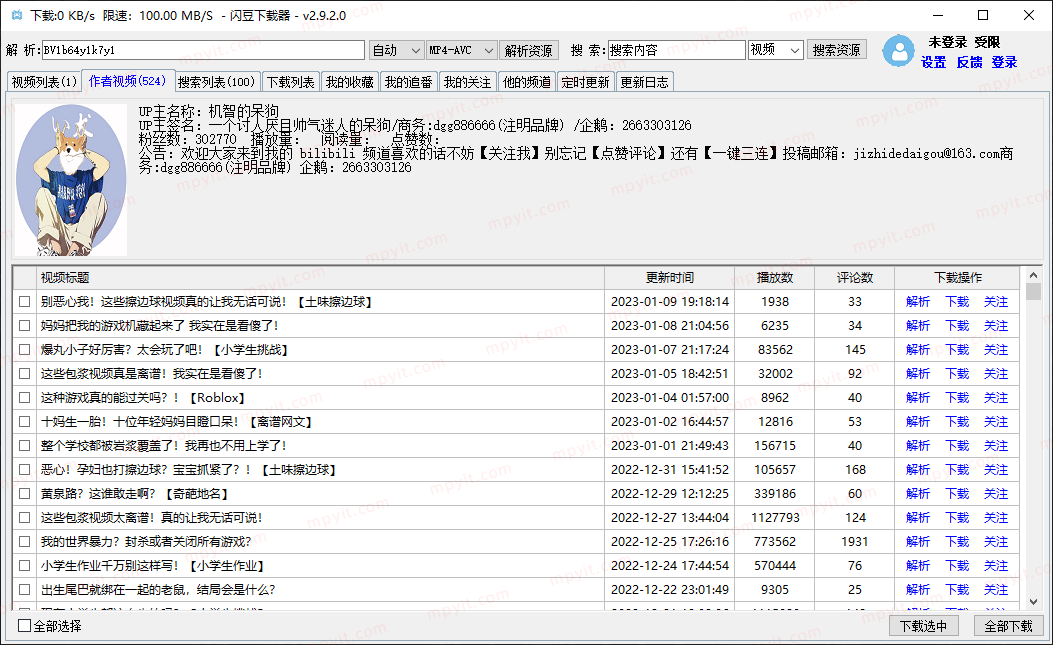Sort by the 更新时间 column header
This screenshot has height=645, width=1053.
(x=670, y=277)
